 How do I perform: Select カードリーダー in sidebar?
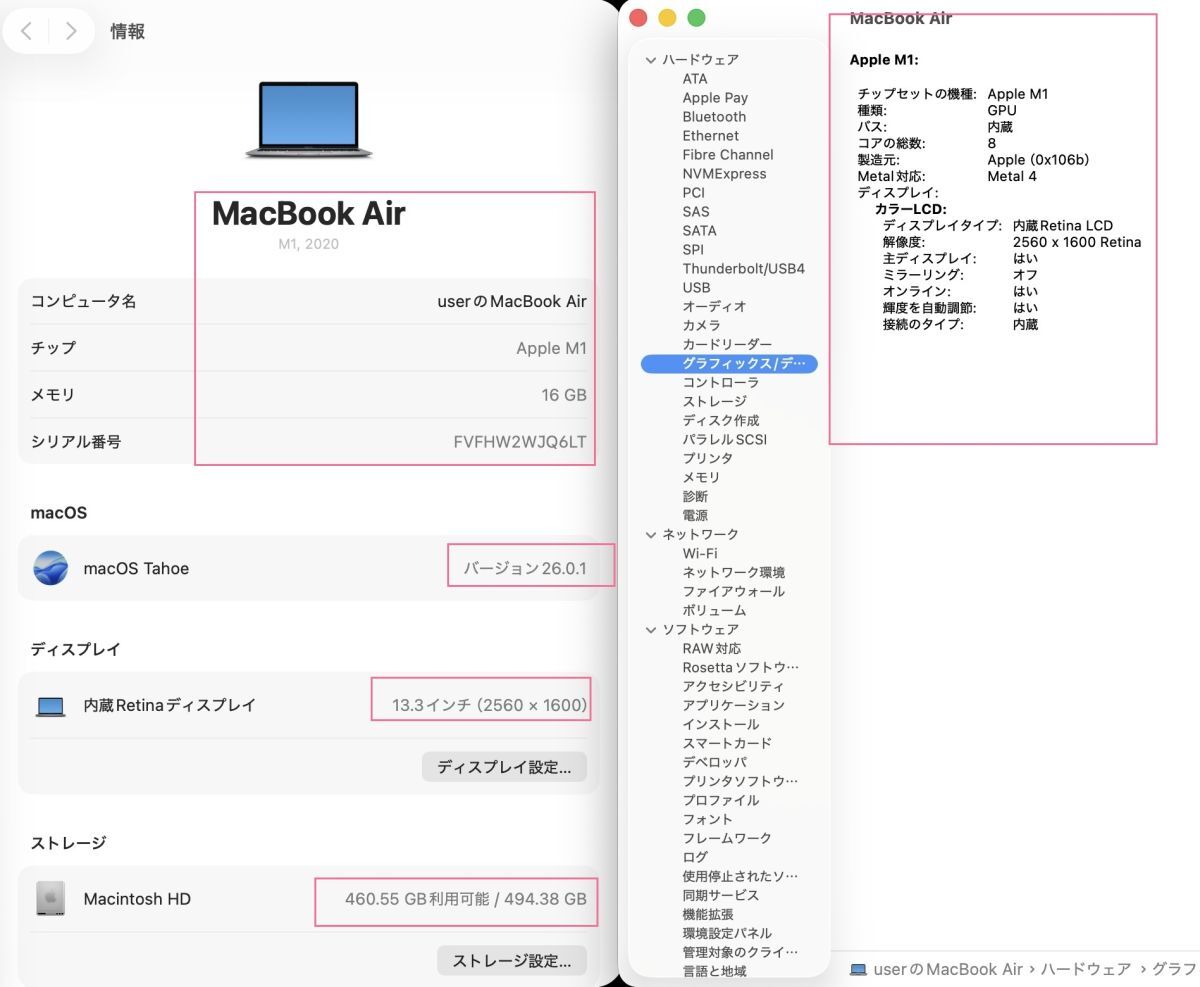(727, 345)
